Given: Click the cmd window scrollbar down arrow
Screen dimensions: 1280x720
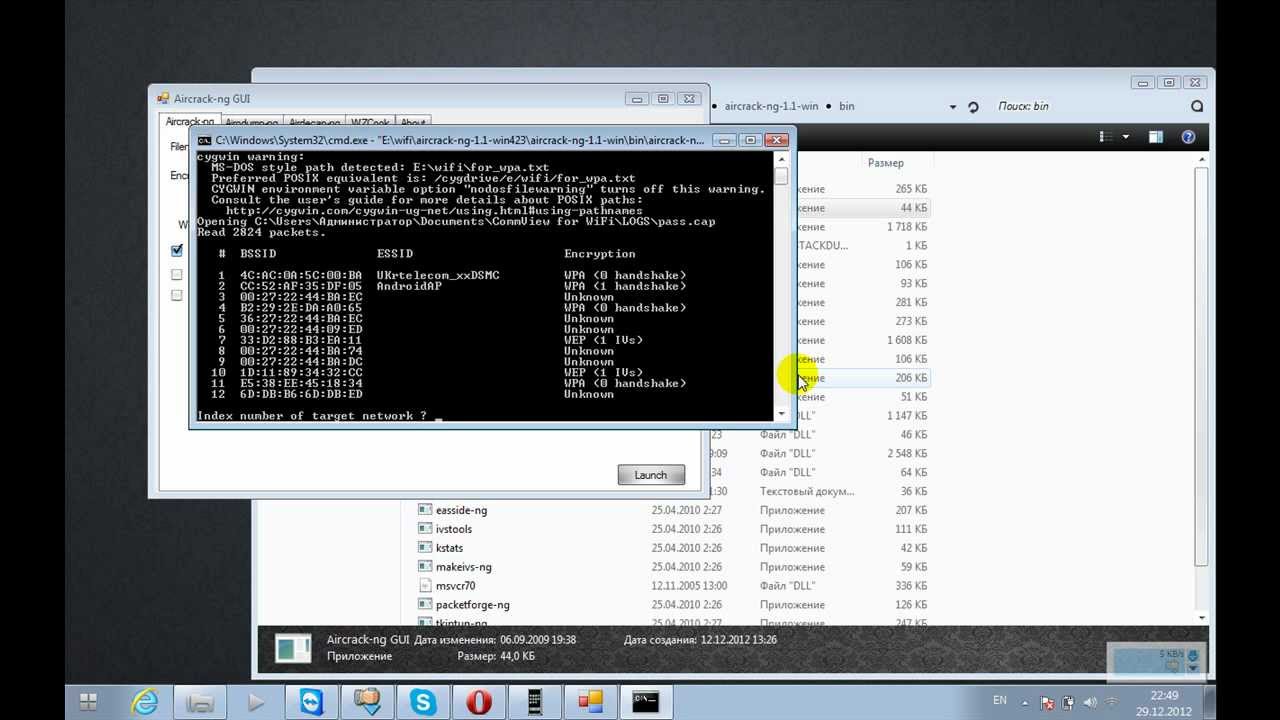Looking at the screenshot, I should [781, 413].
